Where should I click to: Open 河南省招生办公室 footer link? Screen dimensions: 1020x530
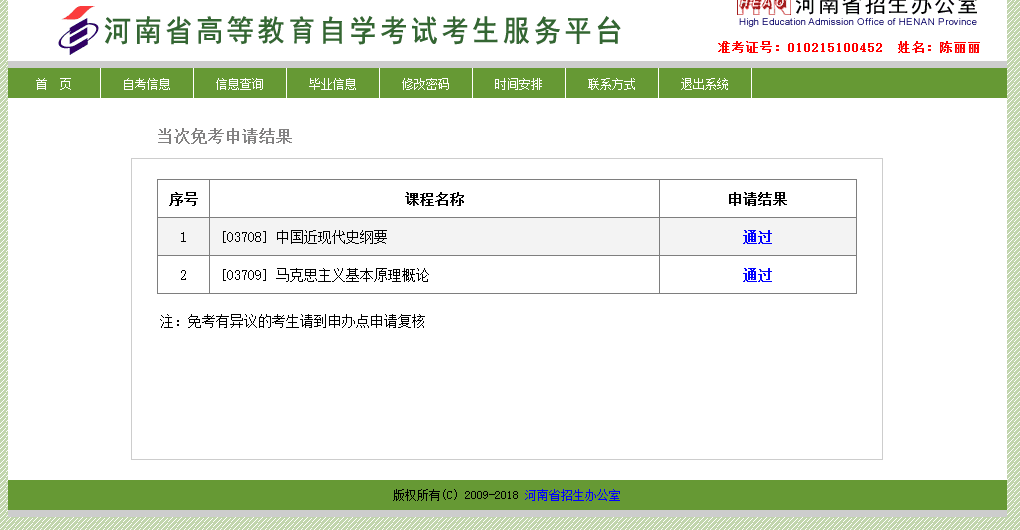tap(572, 495)
